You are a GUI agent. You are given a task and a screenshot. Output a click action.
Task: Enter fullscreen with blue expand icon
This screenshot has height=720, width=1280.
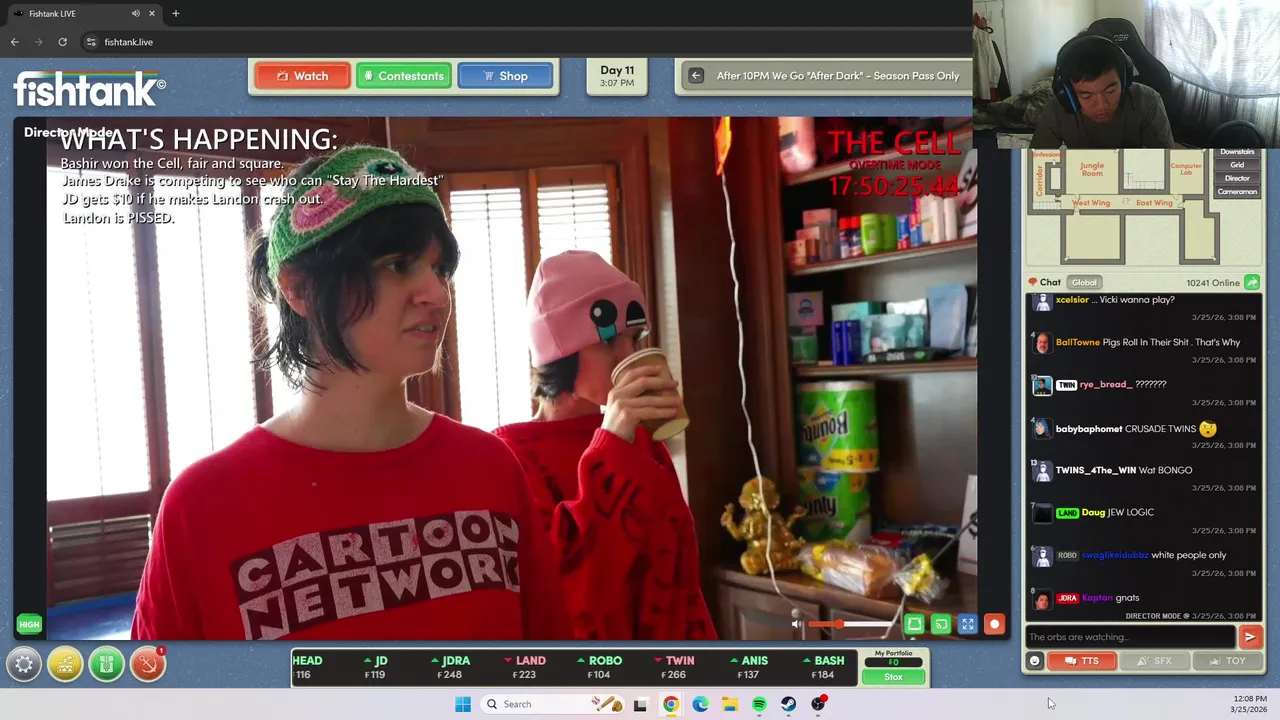coord(968,625)
